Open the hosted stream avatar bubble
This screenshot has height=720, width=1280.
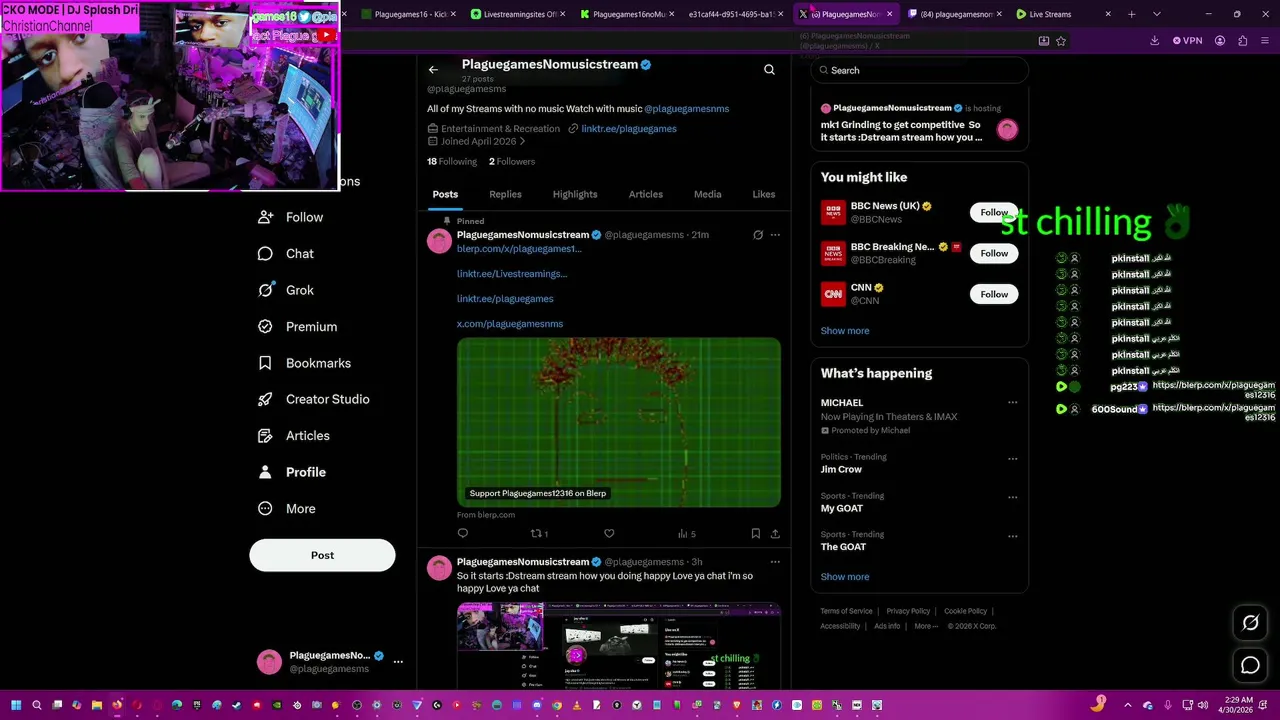click(1007, 129)
